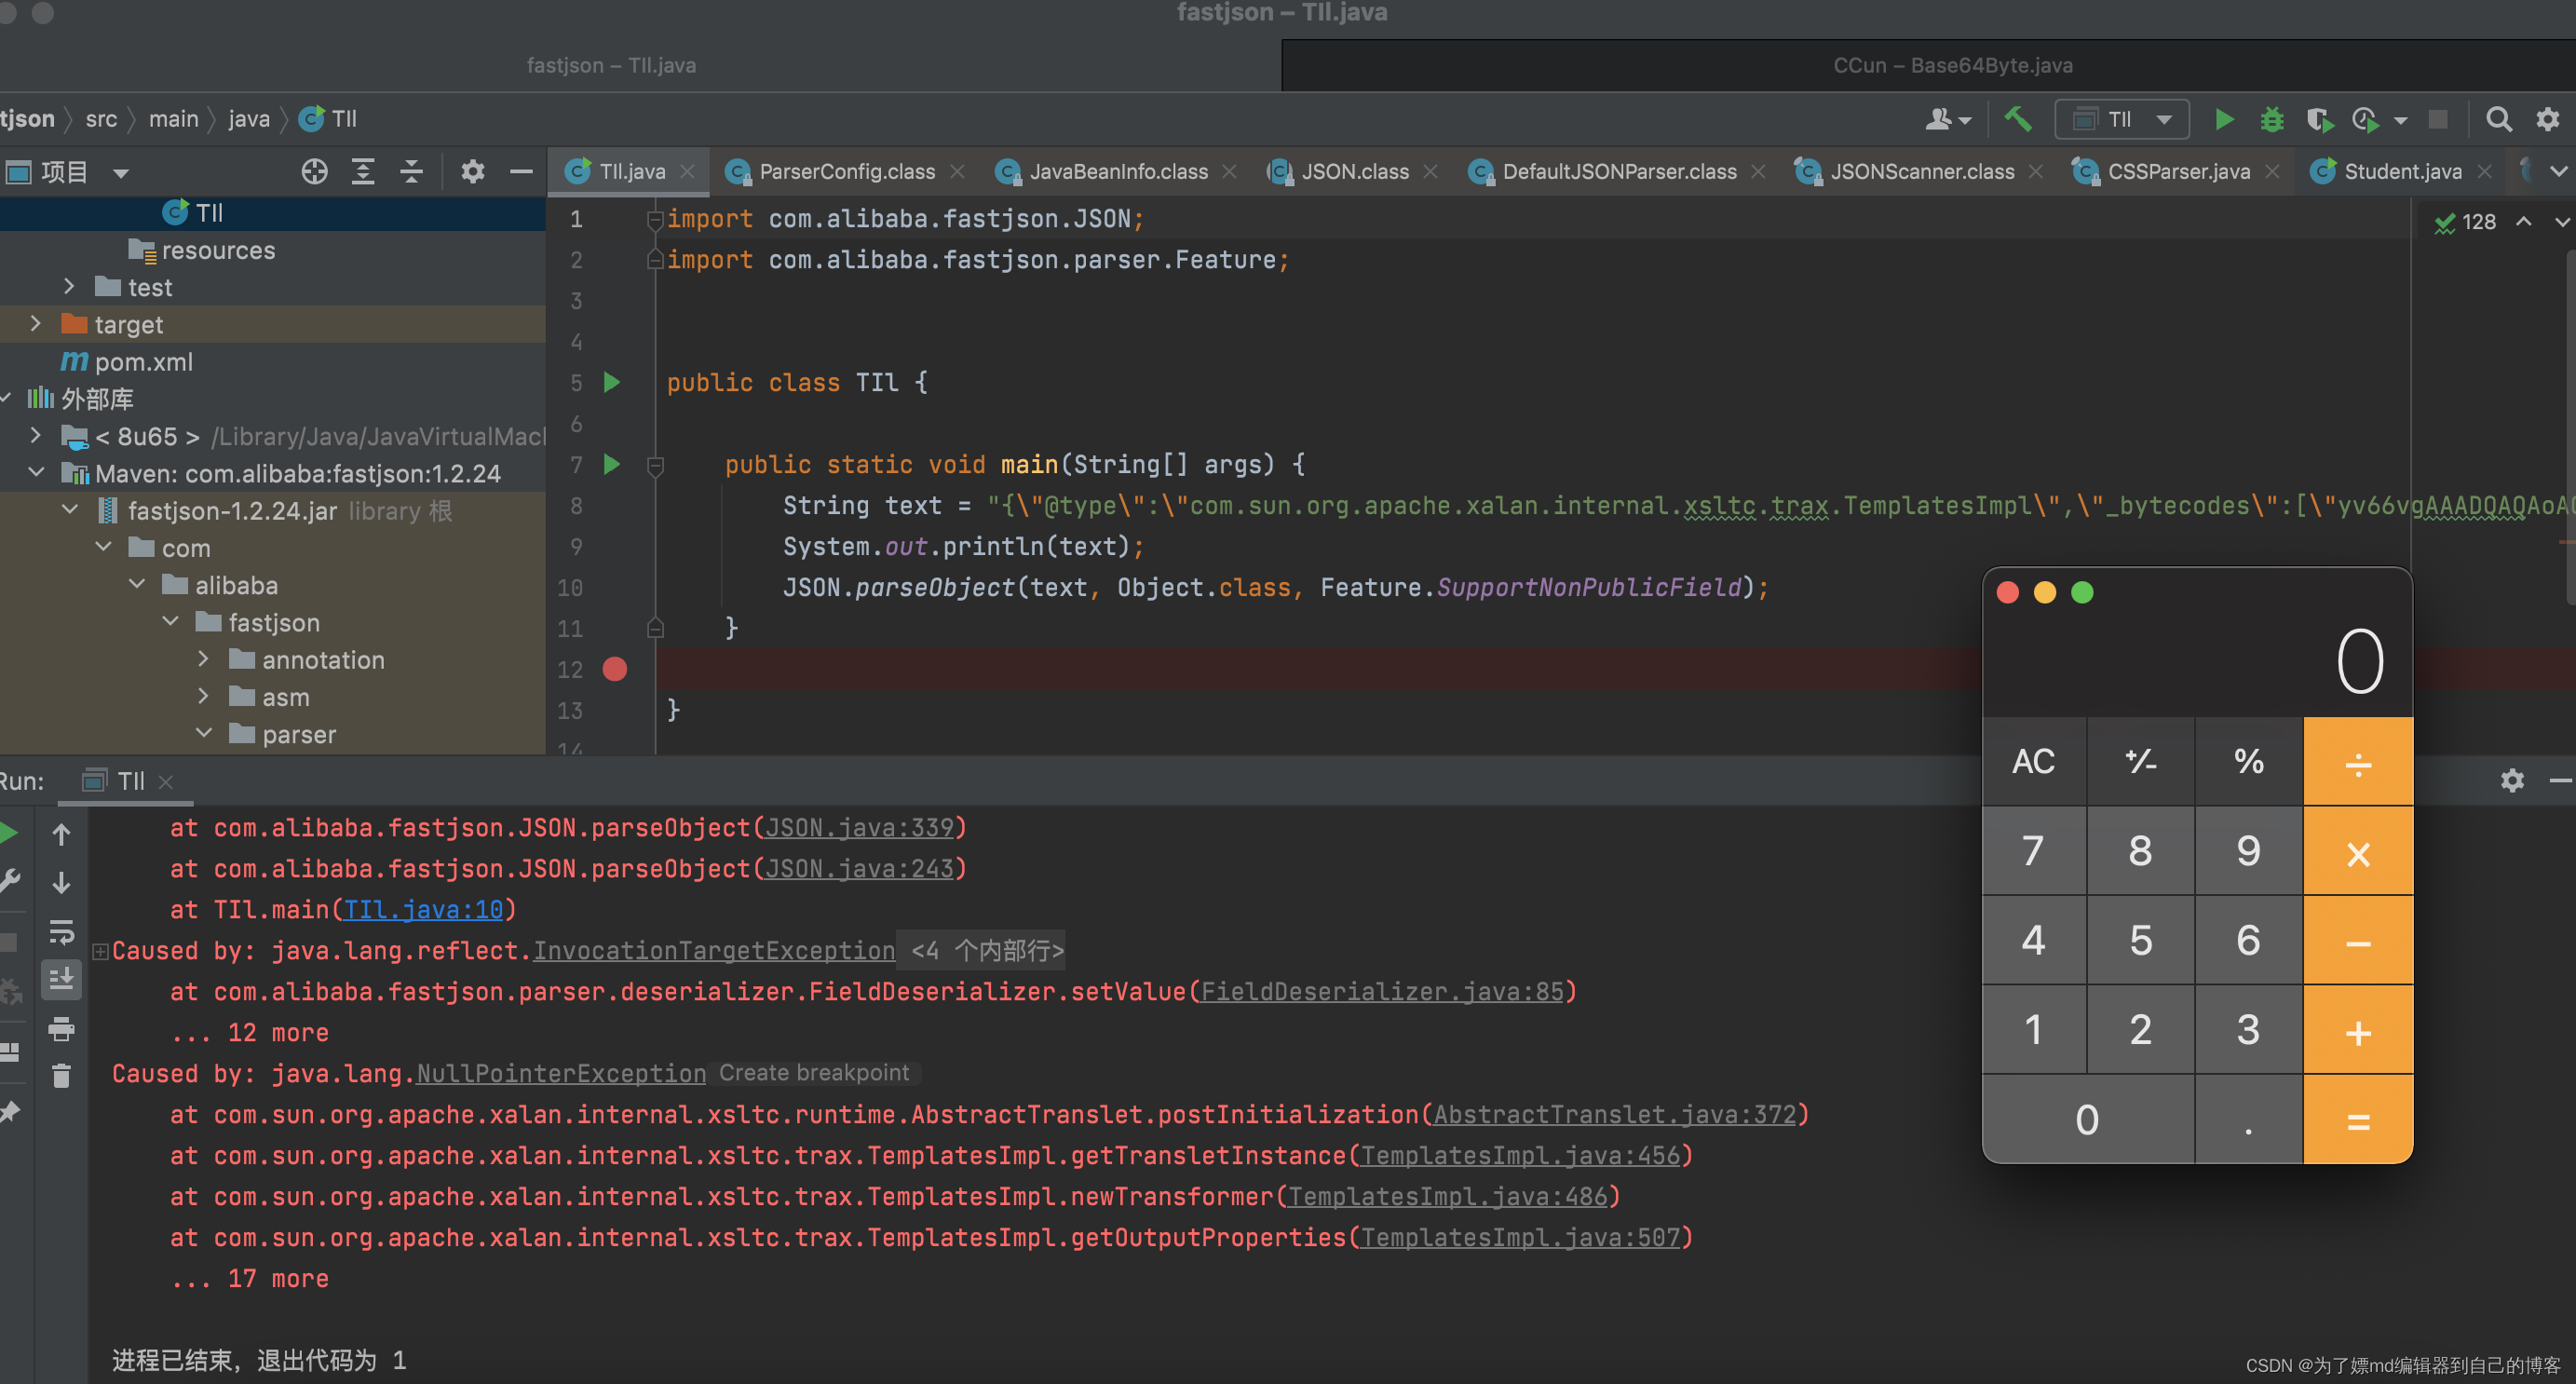2576x1384 pixels.
Task: Run the TIl configuration with green play button
Action: 2223,120
